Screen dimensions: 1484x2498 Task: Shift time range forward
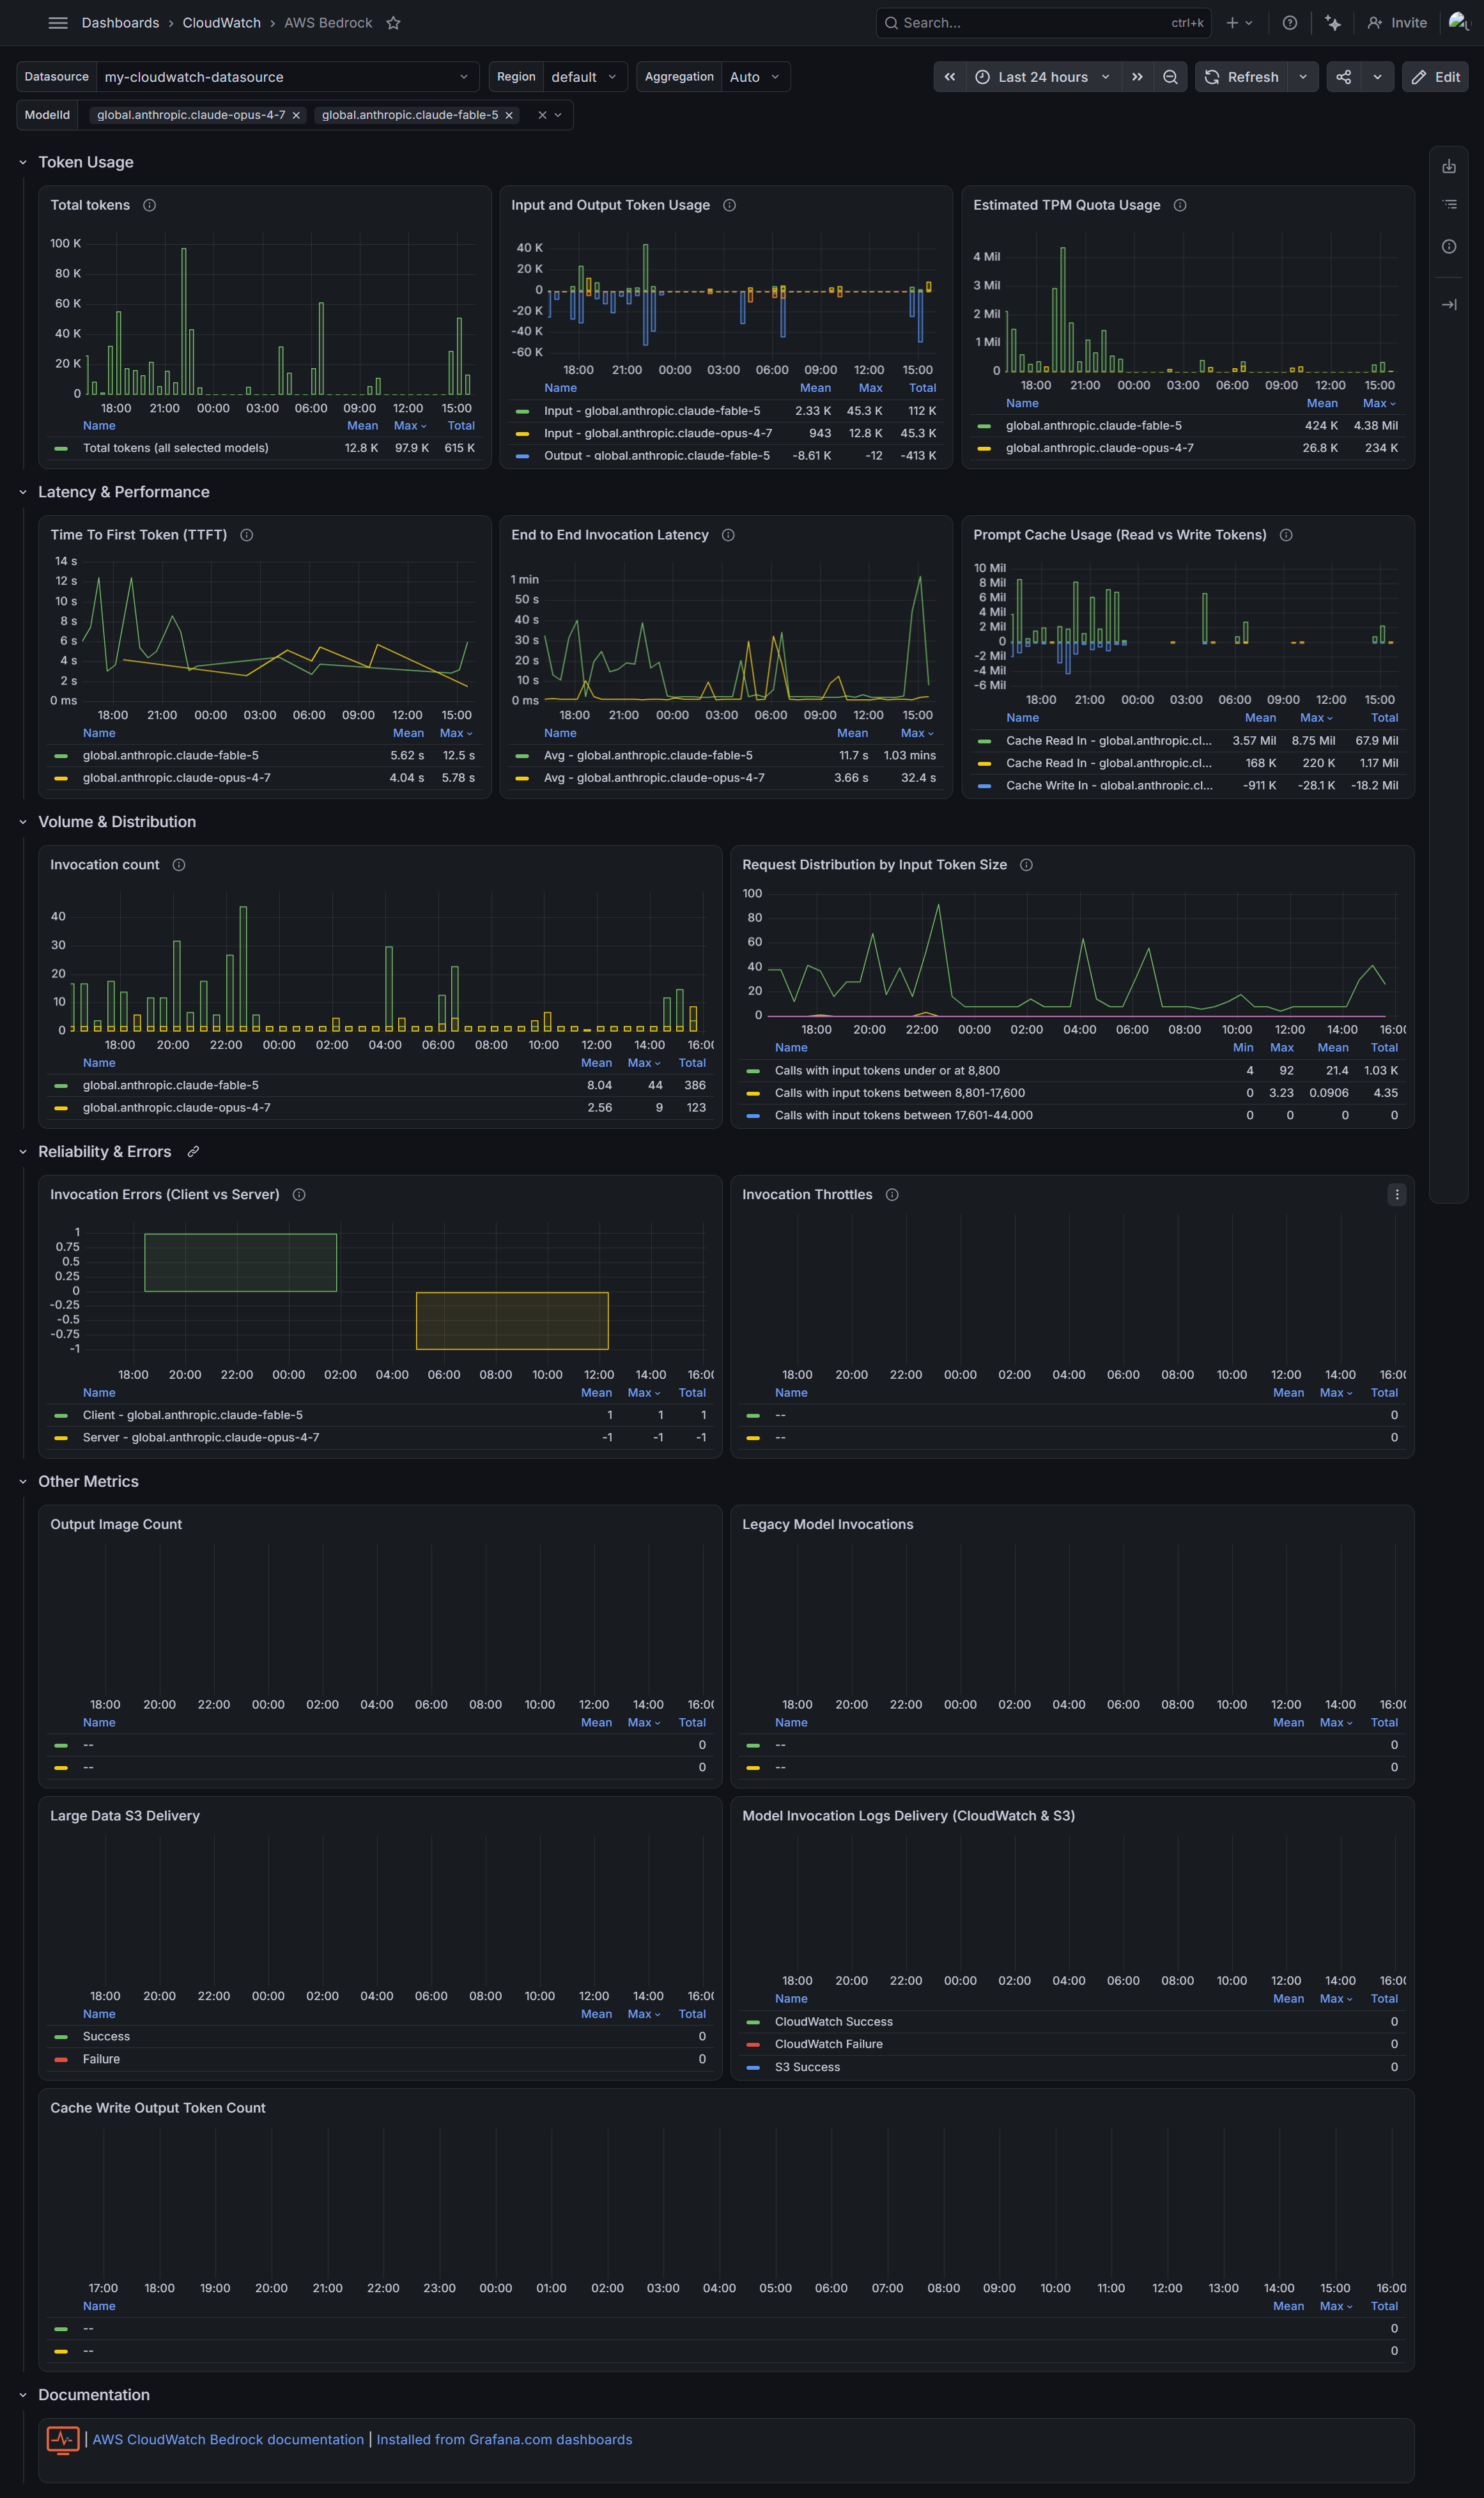tap(1137, 77)
